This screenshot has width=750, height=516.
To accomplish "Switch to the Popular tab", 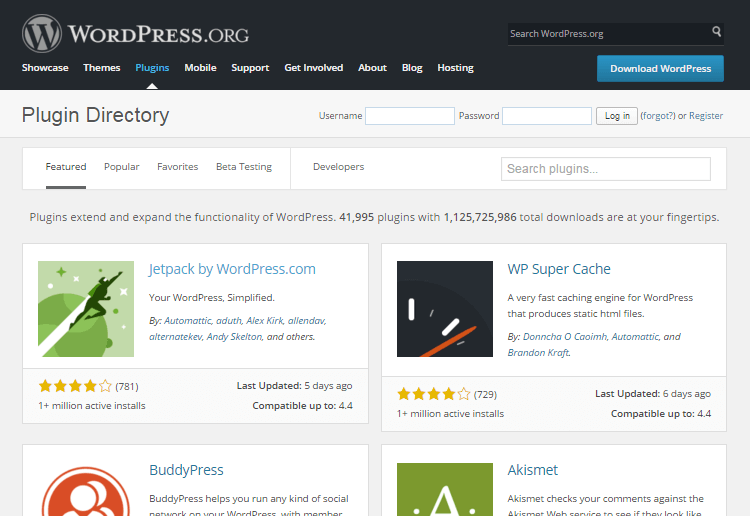I will 122,167.
